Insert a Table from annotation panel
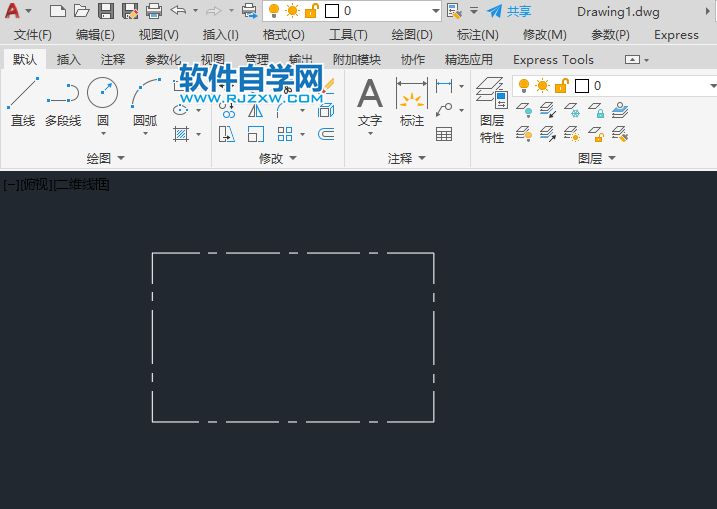This screenshot has height=509, width=717. tap(444, 134)
